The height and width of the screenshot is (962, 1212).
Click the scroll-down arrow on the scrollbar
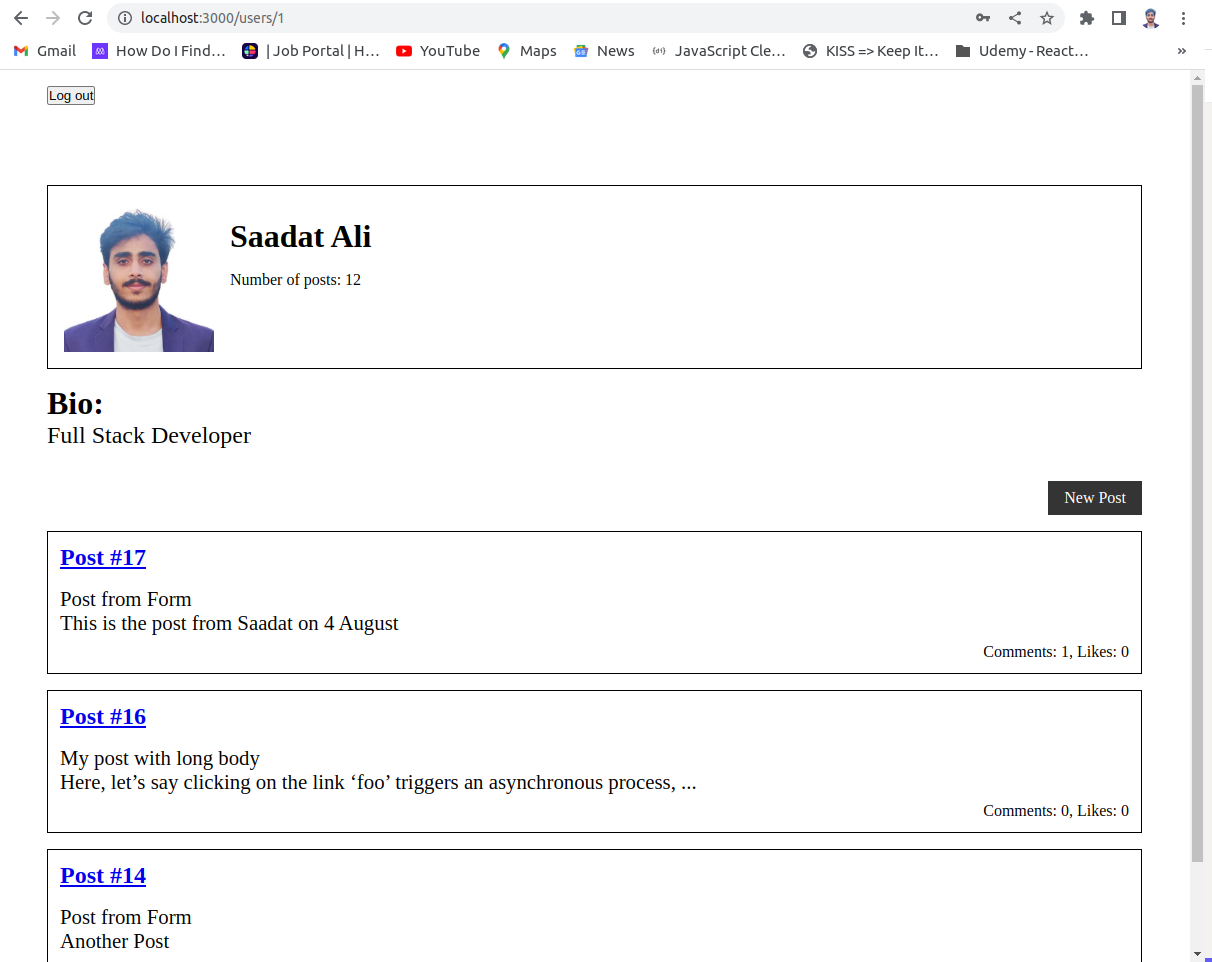1198,955
